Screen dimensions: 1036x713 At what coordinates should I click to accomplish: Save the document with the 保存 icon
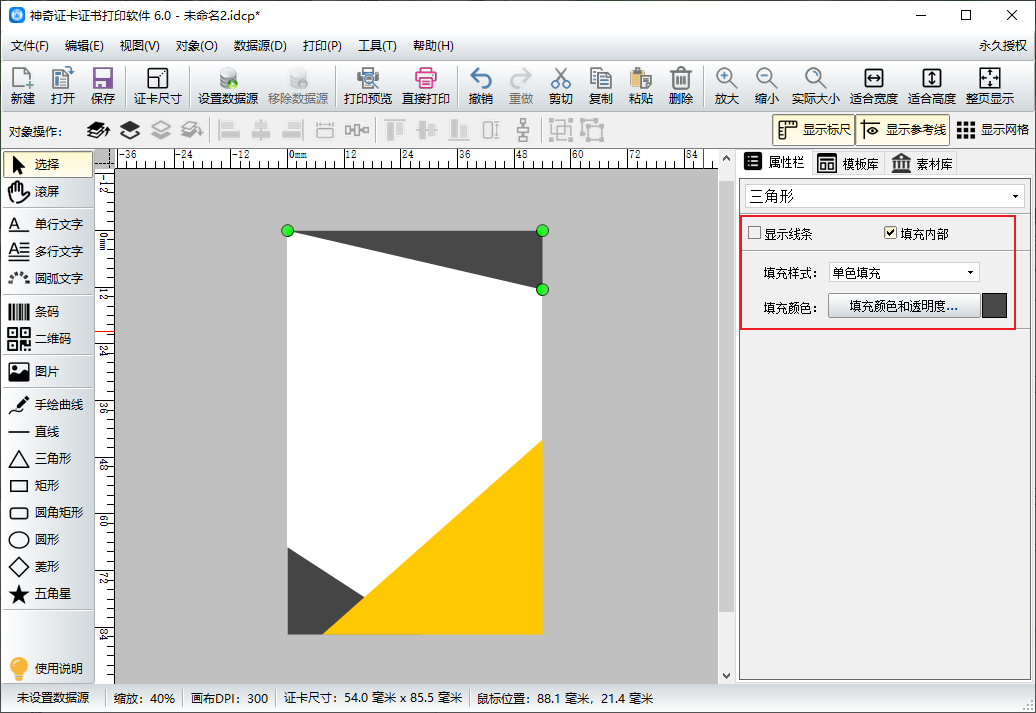(102, 86)
